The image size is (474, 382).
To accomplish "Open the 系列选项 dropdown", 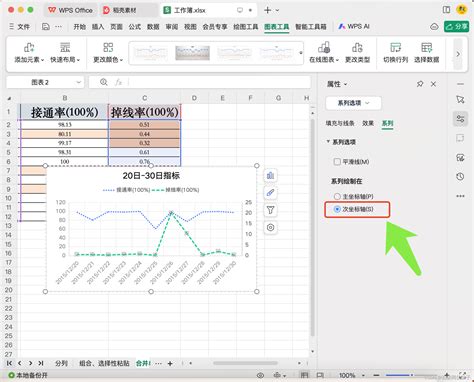I will tap(353, 103).
